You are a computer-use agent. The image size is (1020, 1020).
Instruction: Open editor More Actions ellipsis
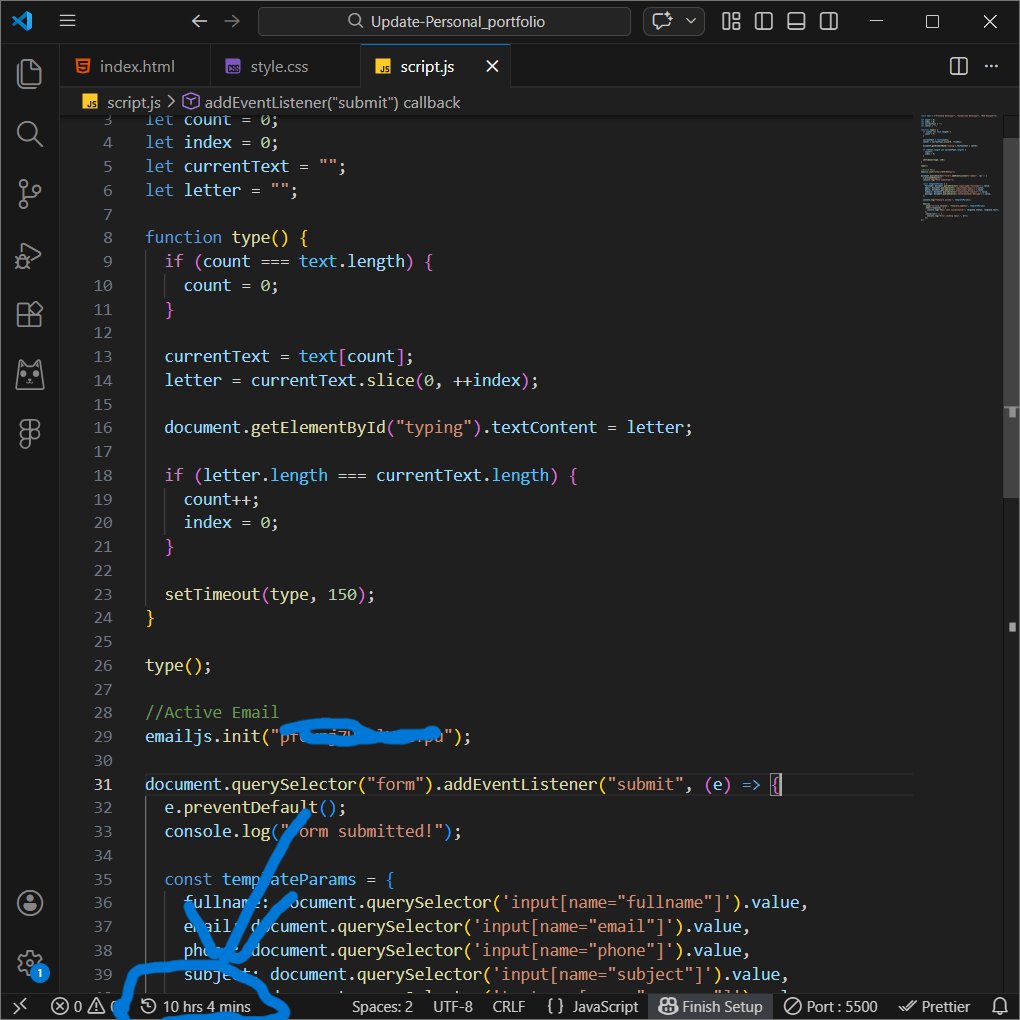991,66
